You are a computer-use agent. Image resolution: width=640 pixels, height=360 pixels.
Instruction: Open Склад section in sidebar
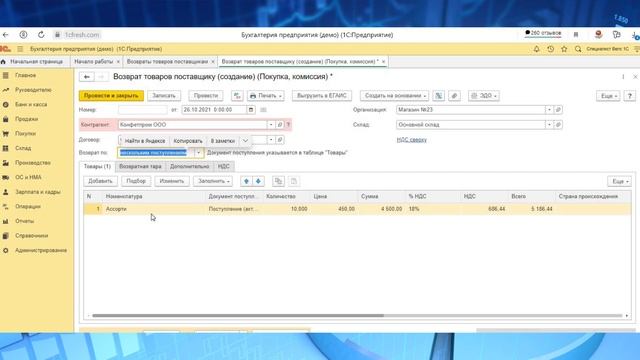click(x=23, y=148)
